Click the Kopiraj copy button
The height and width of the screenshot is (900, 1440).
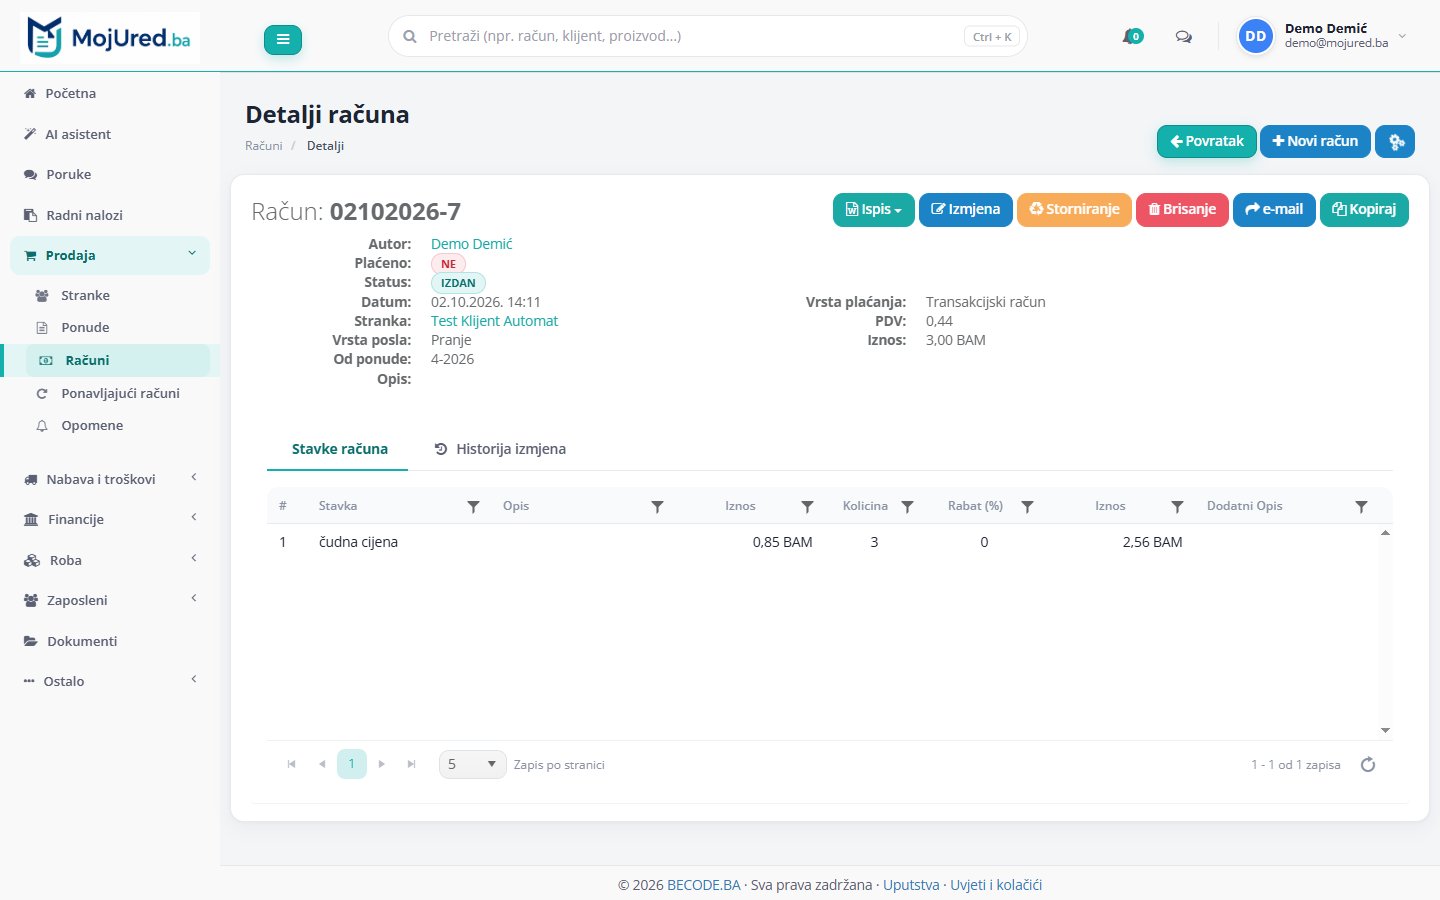coord(1364,210)
